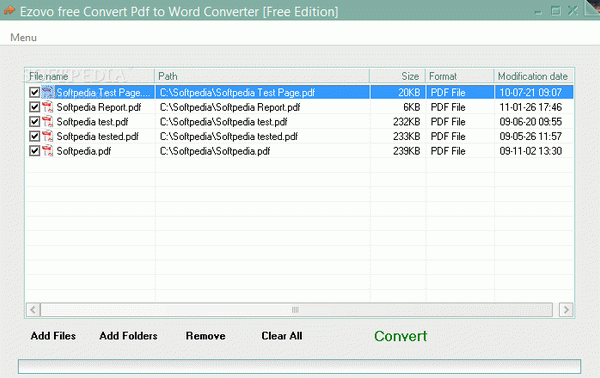Sort by the Path column header
The image size is (600, 378).
pos(262,76)
